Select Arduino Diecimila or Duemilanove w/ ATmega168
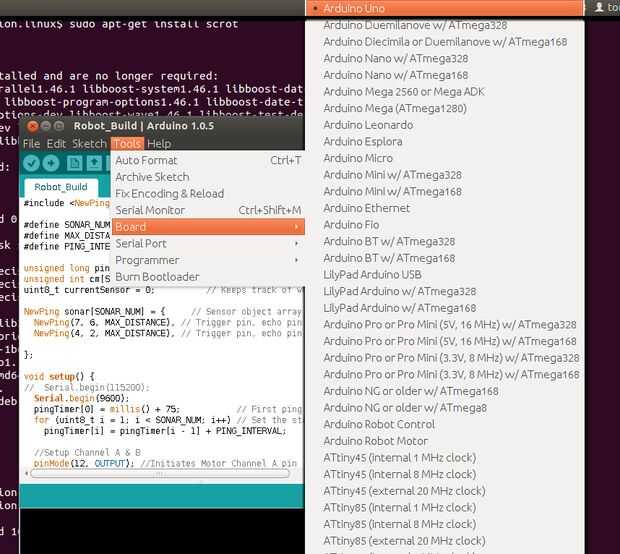Viewport: 620px width, 554px height. pos(444,42)
